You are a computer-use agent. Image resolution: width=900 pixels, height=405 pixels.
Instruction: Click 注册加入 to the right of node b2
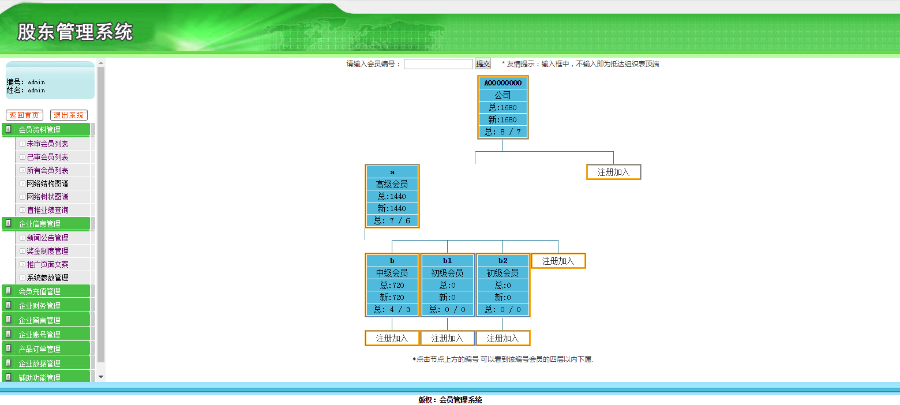pos(558,260)
